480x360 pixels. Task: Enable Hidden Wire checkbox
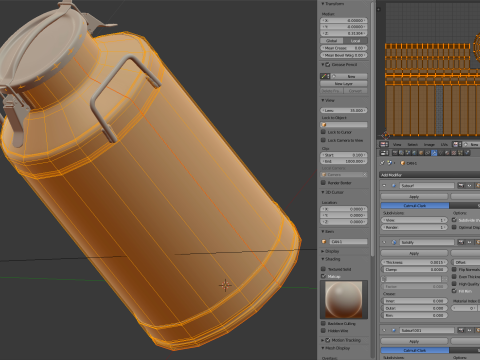point(323,331)
